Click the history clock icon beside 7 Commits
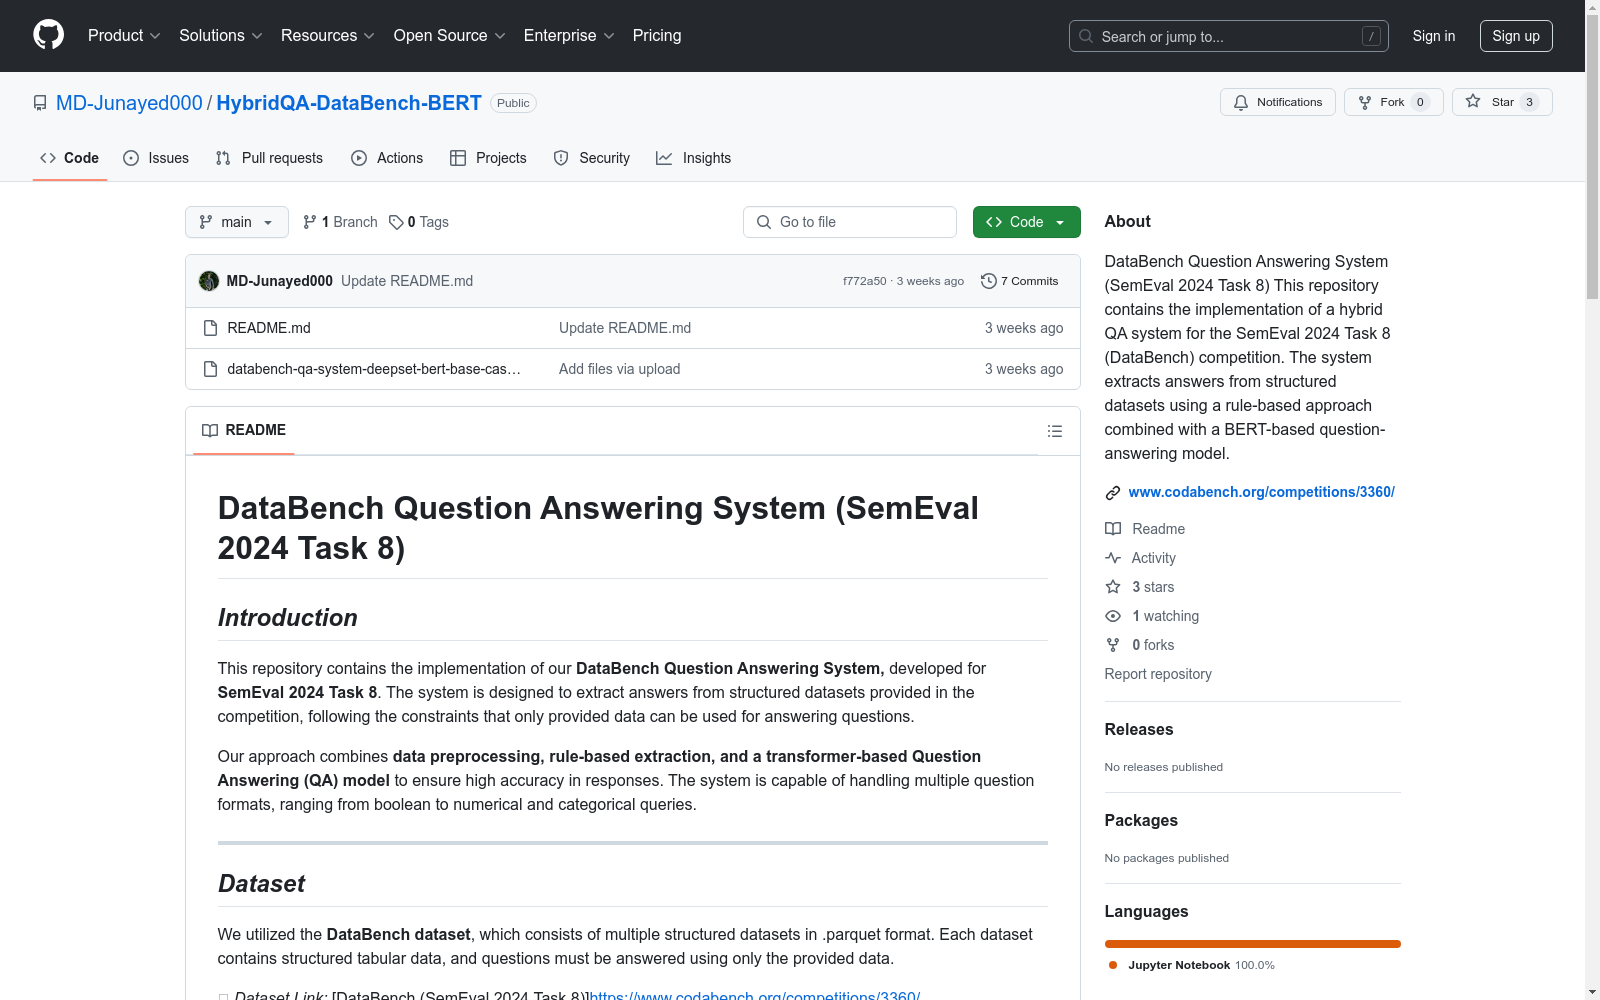Viewport: 1600px width, 1000px height. click(x=989, y=281)
